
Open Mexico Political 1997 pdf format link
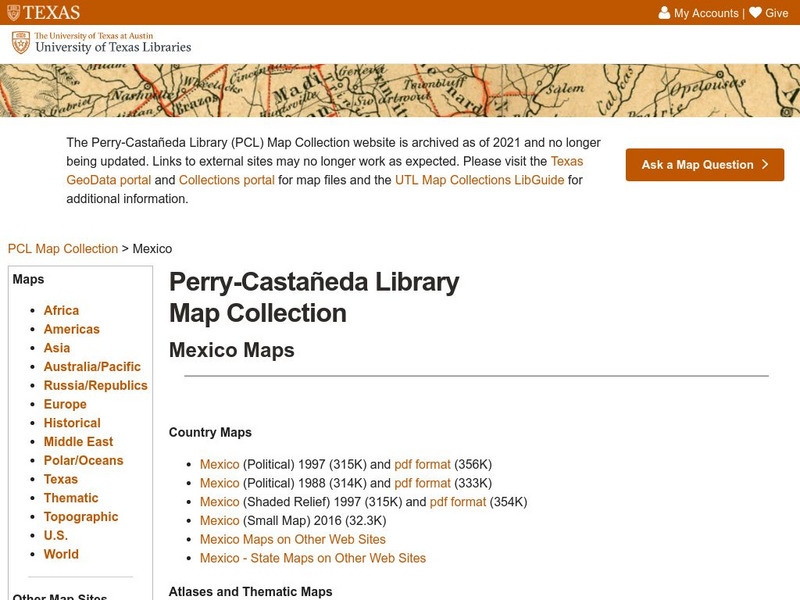coord(423,464)
